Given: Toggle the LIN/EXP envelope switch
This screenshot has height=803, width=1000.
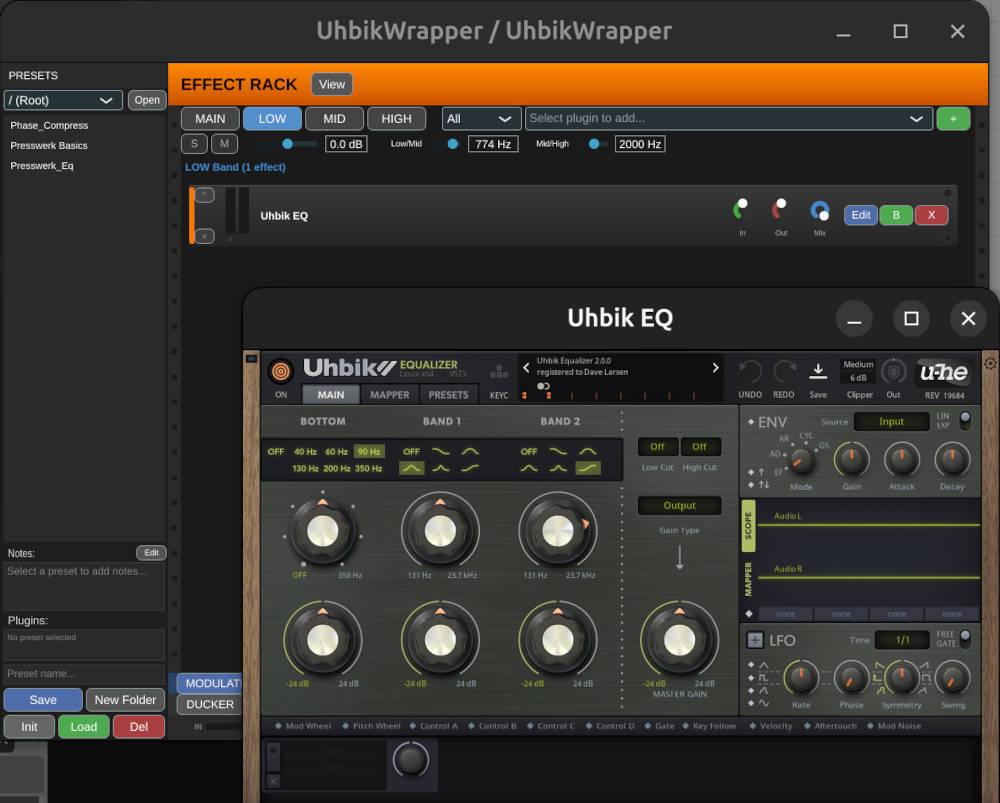Looking at the screenshot, I should [x=965, y=420].
